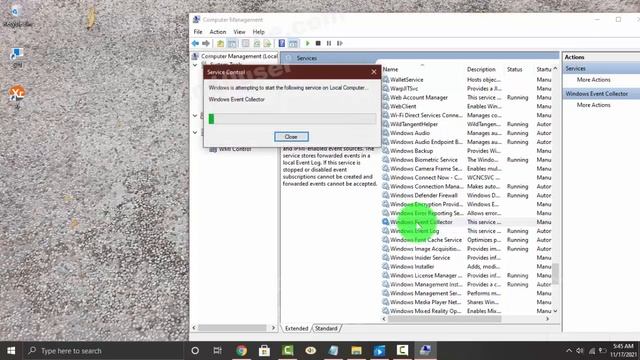640x360 pixels.
Task: Click the Restart Service icon
Action: (340, 43)
